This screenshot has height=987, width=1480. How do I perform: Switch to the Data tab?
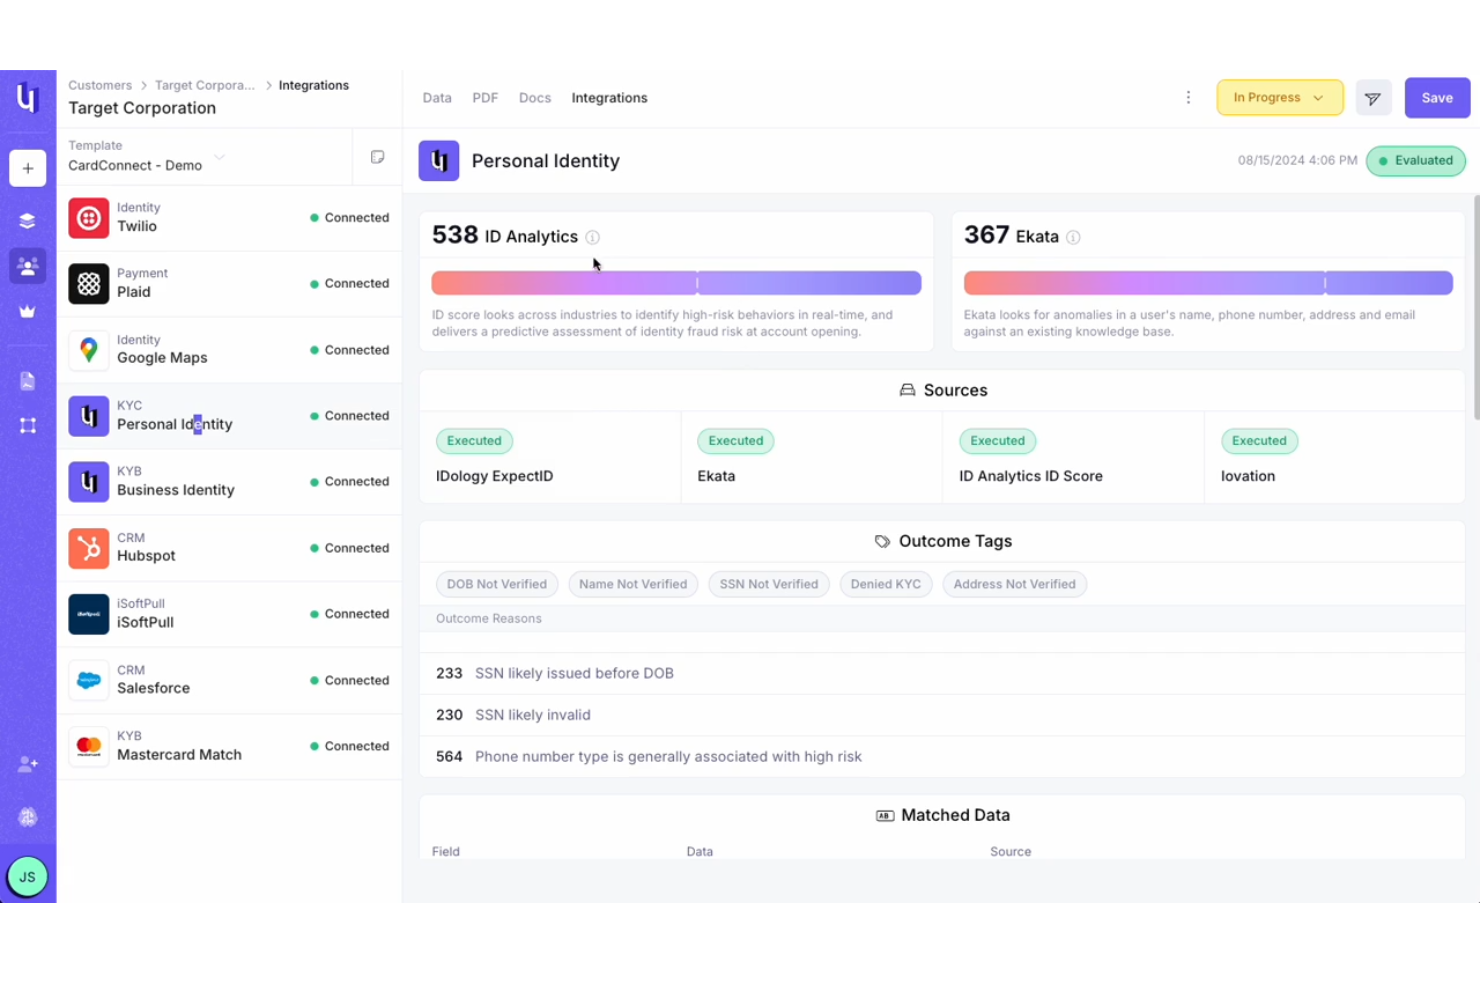tap(437, 98)
